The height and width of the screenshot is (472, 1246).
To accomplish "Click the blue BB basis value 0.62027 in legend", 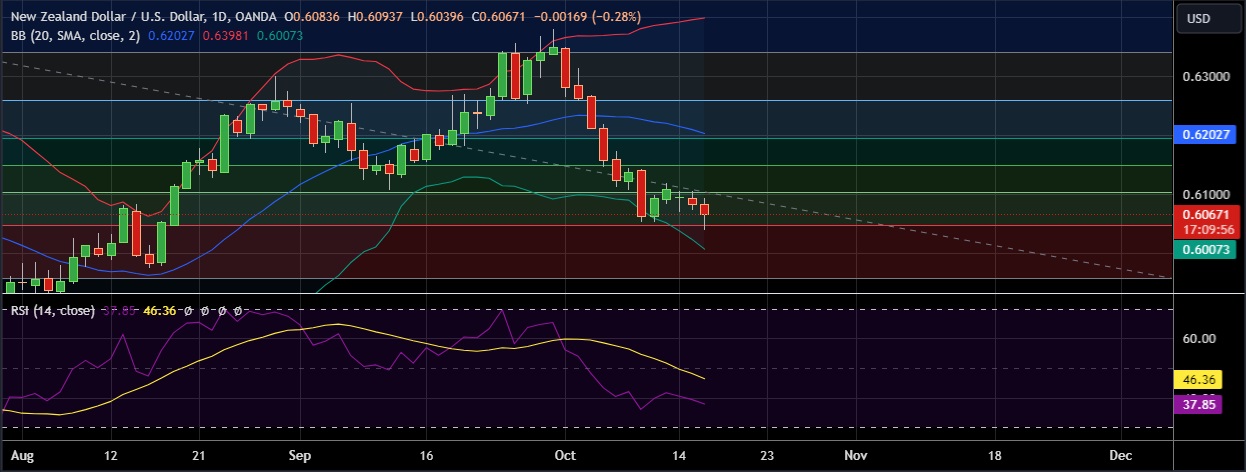I will pos(169,35).
